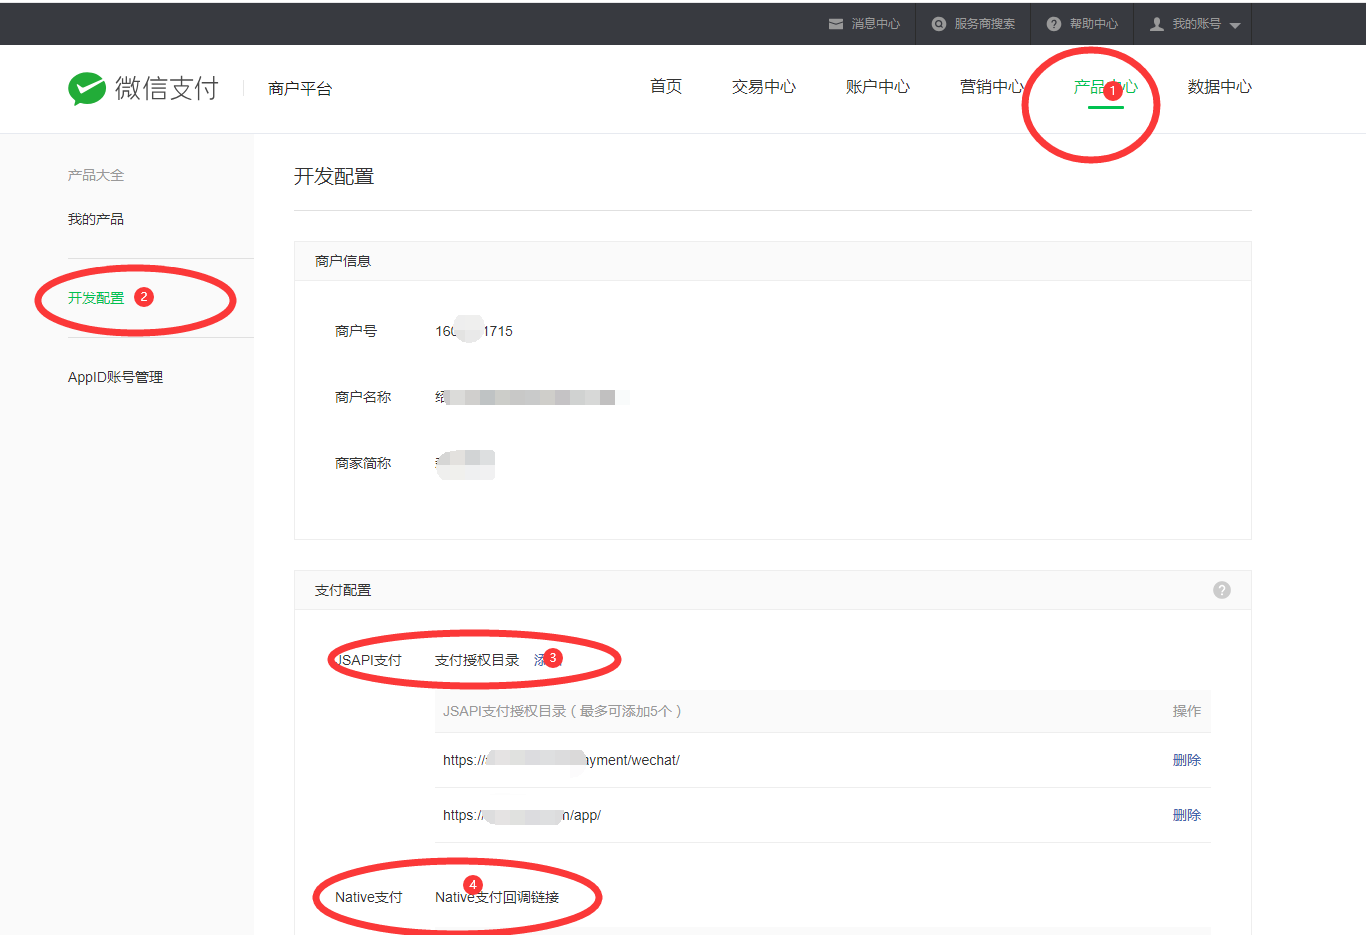Screen dimensions: 1366x935
Task: Click the search icon beside 服务商搜索
Action: click(939, 24)
